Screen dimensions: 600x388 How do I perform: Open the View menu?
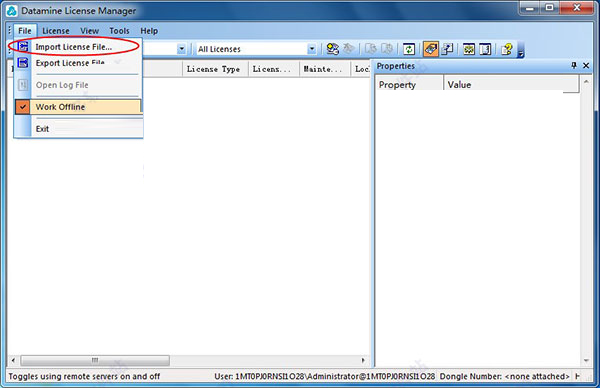point(90,31)
